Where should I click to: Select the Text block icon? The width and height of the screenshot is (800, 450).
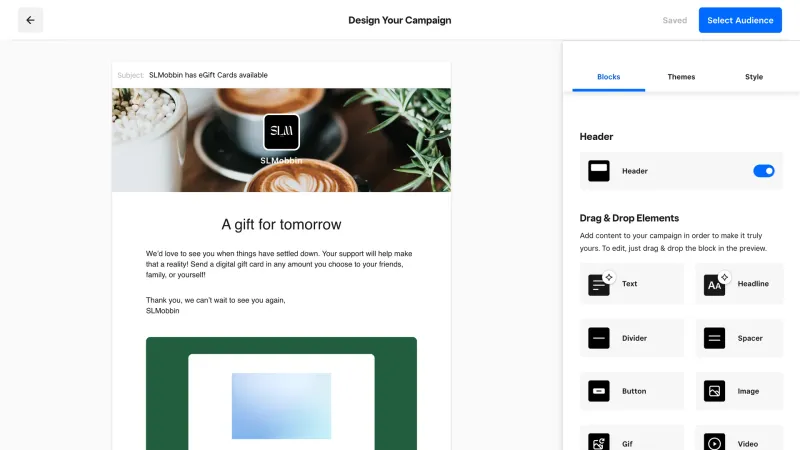click(x=598, y=285)
